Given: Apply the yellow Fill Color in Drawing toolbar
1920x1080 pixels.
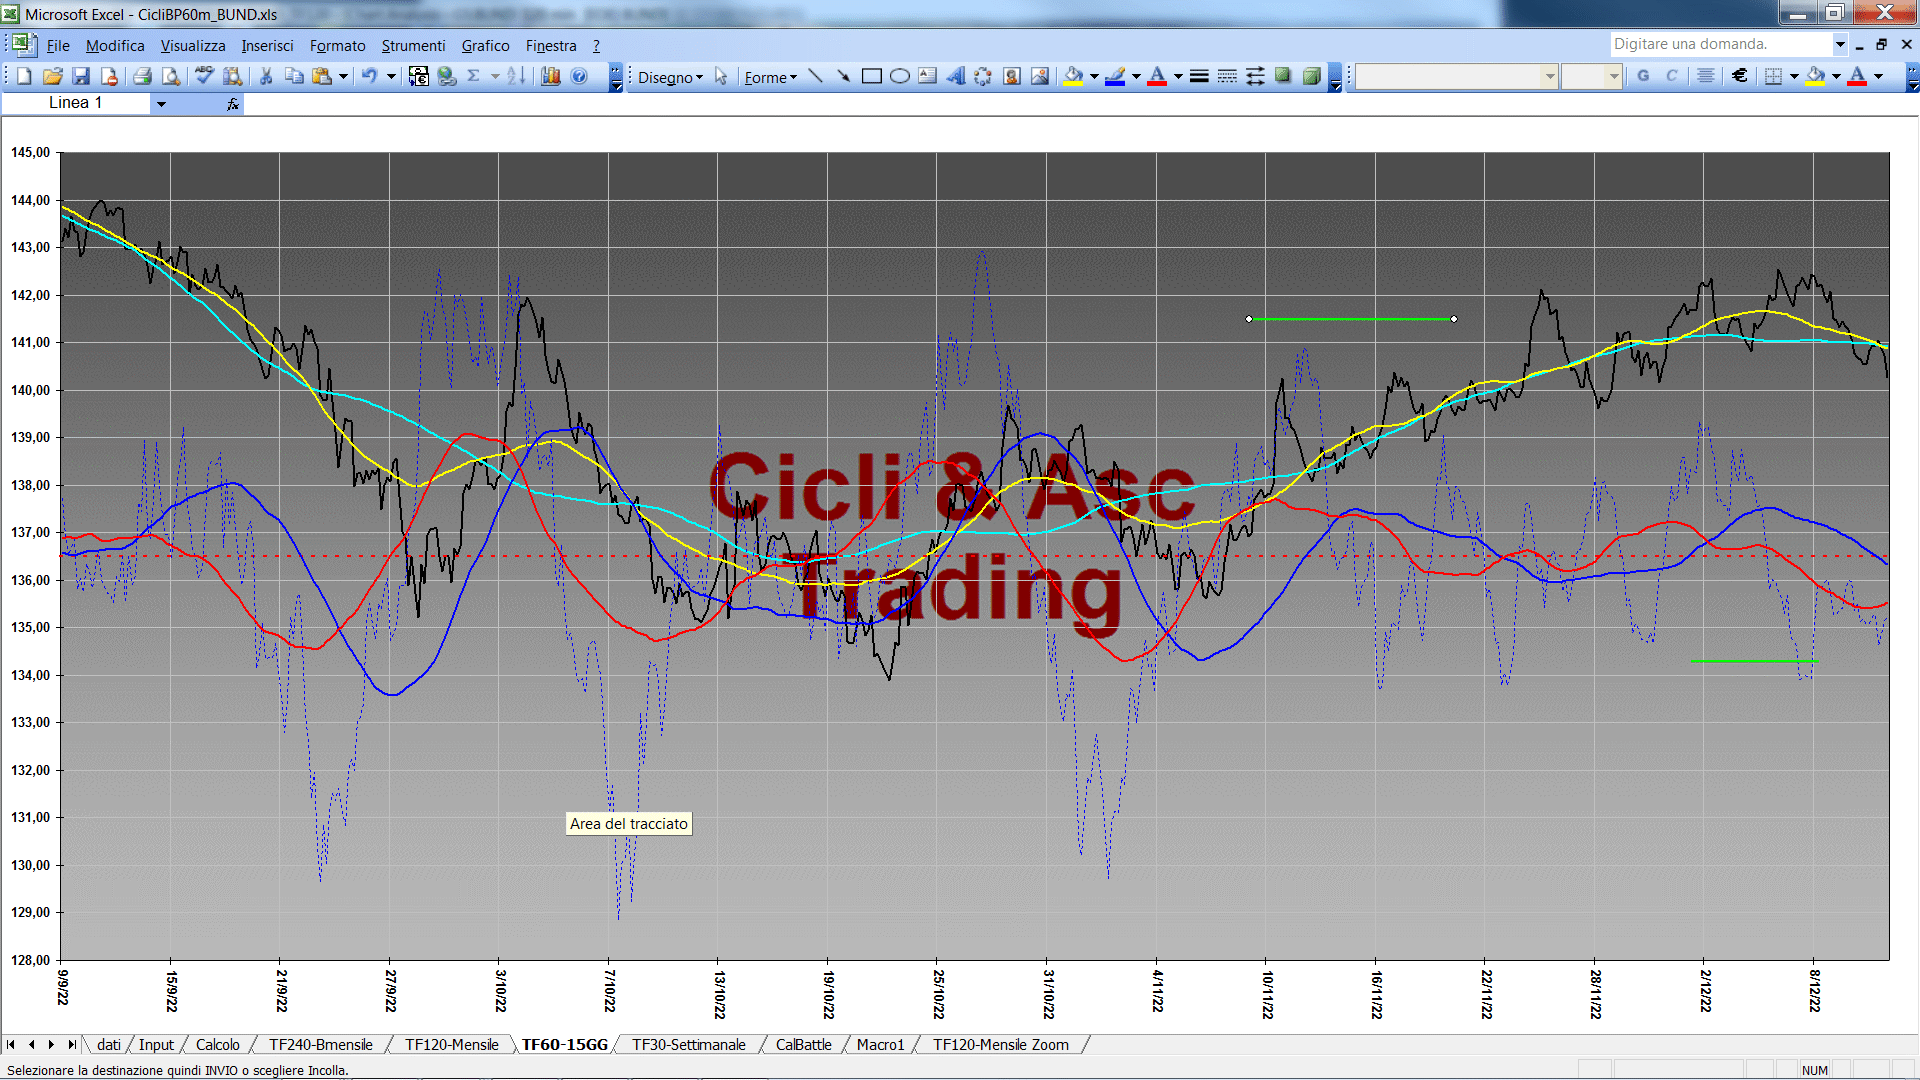Looking at the screenshot, I should [1074, 76].
